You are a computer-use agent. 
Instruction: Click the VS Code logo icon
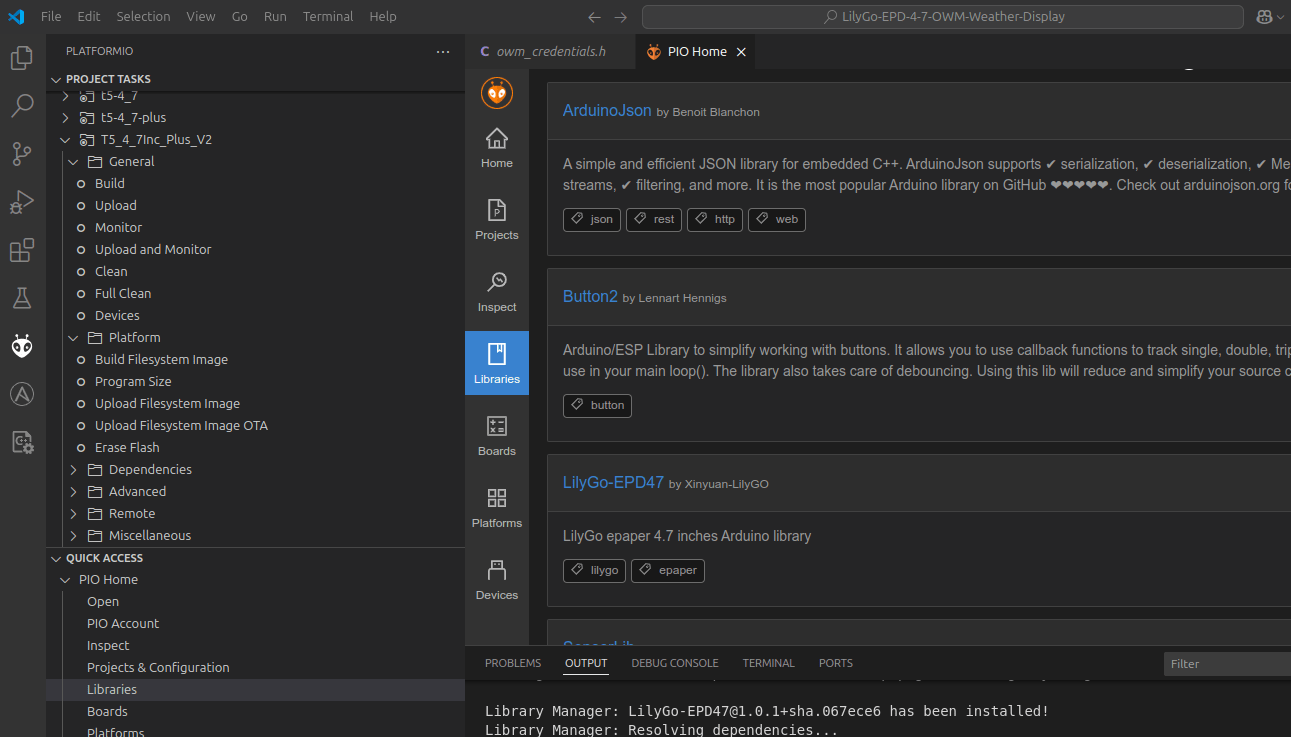pyautogui.click(x=16, y=16)
